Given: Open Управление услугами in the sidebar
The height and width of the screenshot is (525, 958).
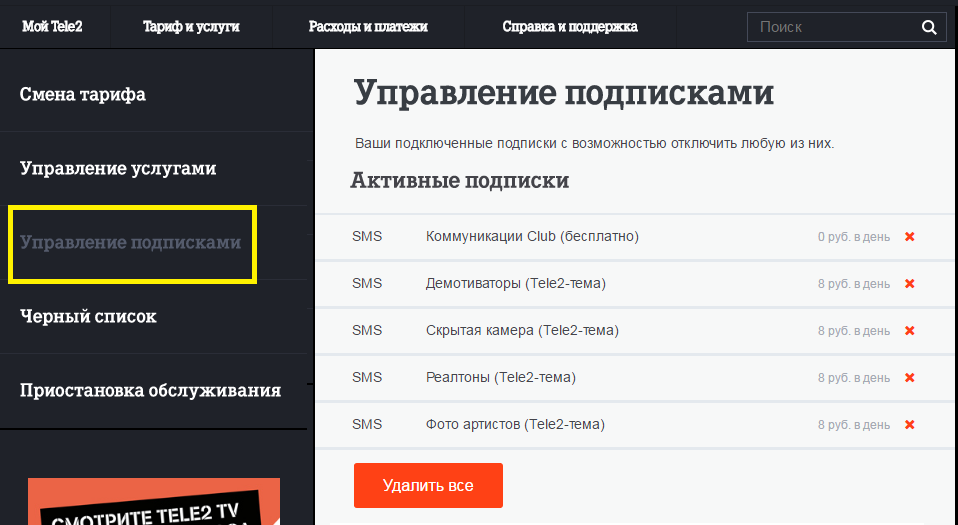Looking at the screenshot, I should point(118,168).
